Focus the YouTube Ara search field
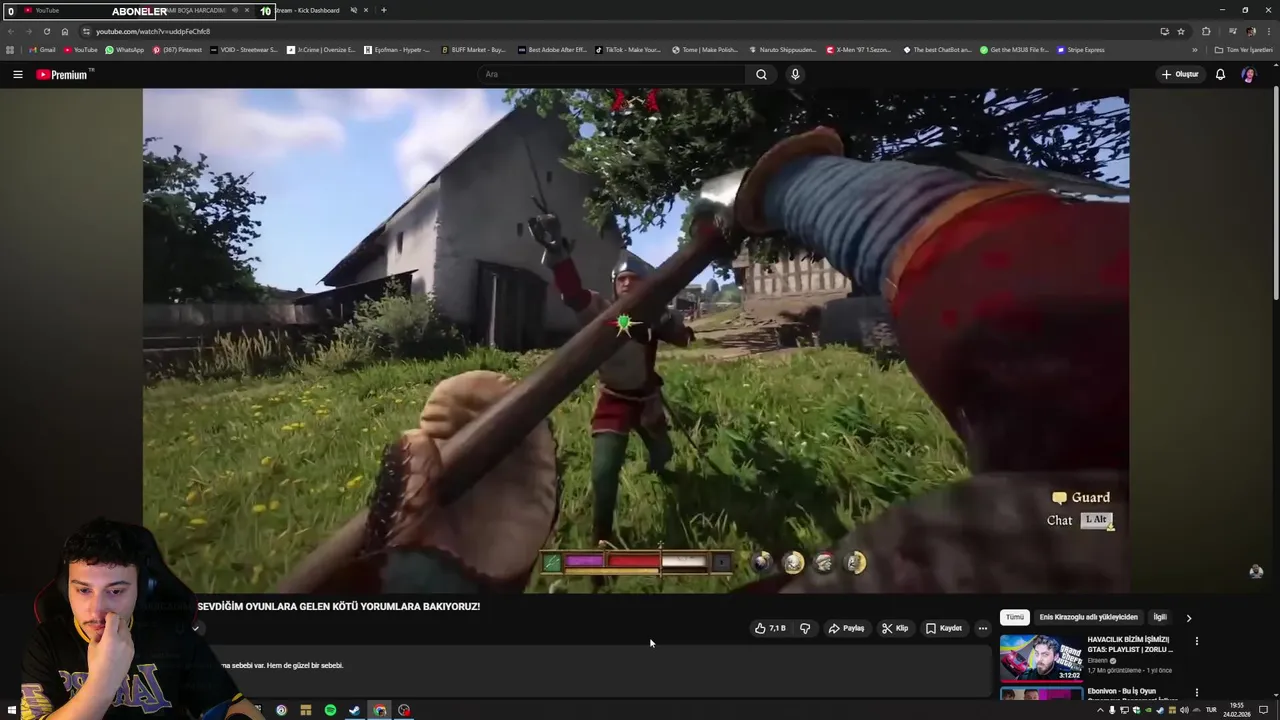Screen dimensions: 1280x720 [x=610, y=74]
